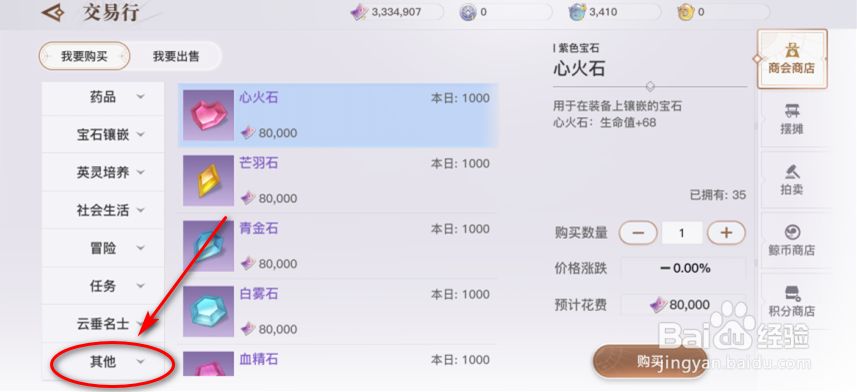This screenshot has width=857, height=392.
Task: Click the 购买 buy button
Action: pyautogui.click(x=649, y=361)
